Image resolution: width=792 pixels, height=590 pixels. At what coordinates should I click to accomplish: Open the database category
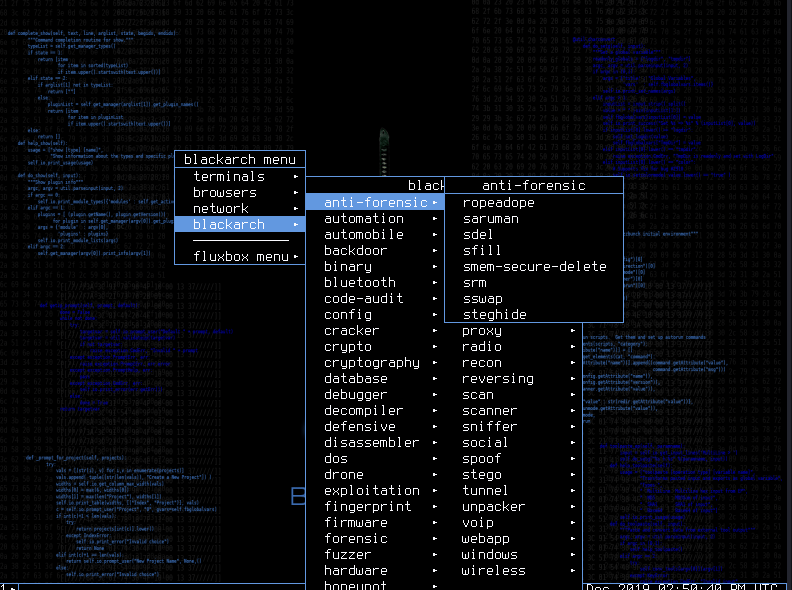tap(375, 379)
